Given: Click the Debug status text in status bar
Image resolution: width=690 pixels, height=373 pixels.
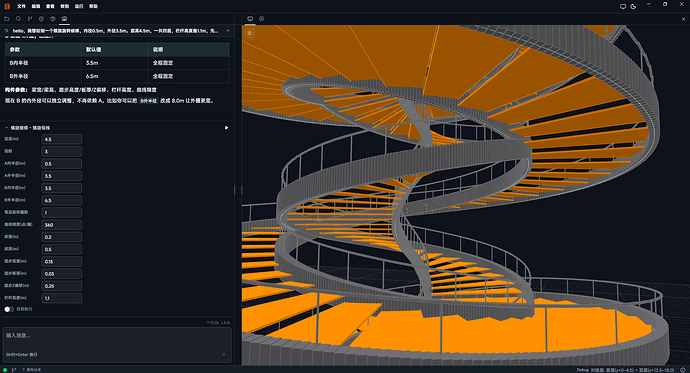Looking at the screenshot, I should [x=625, y=370].
